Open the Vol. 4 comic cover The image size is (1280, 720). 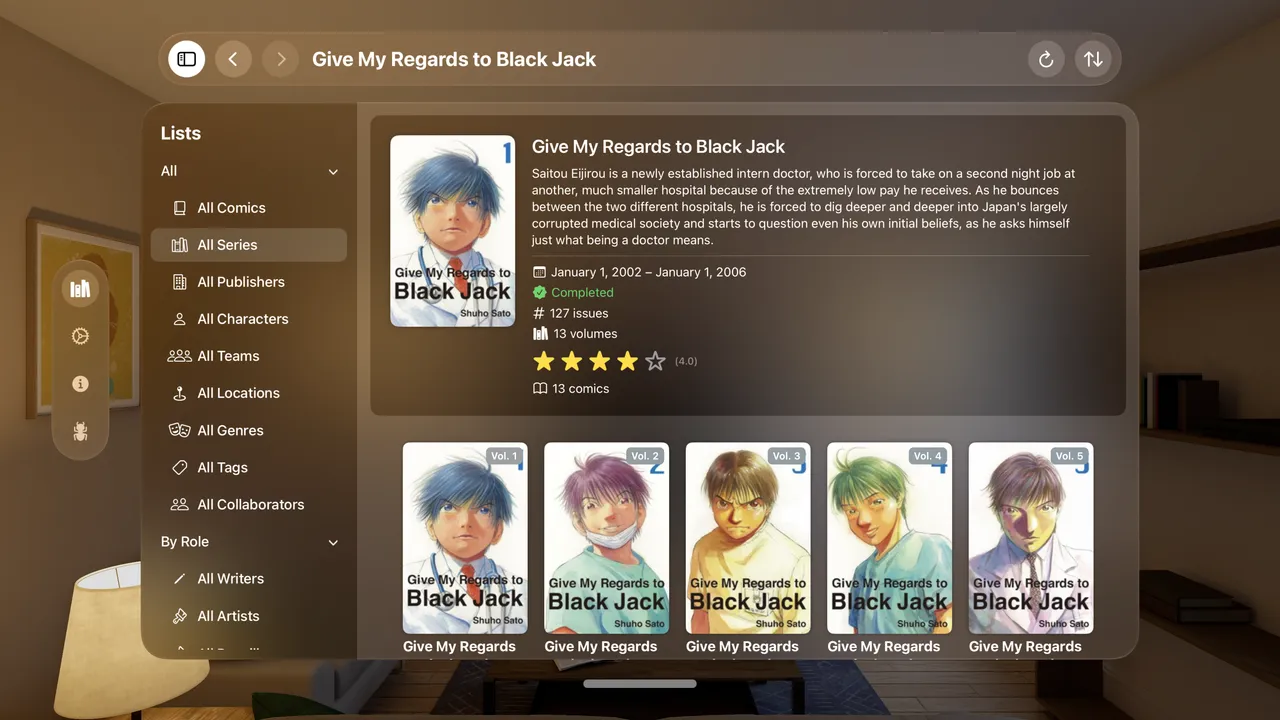[890, 538]
